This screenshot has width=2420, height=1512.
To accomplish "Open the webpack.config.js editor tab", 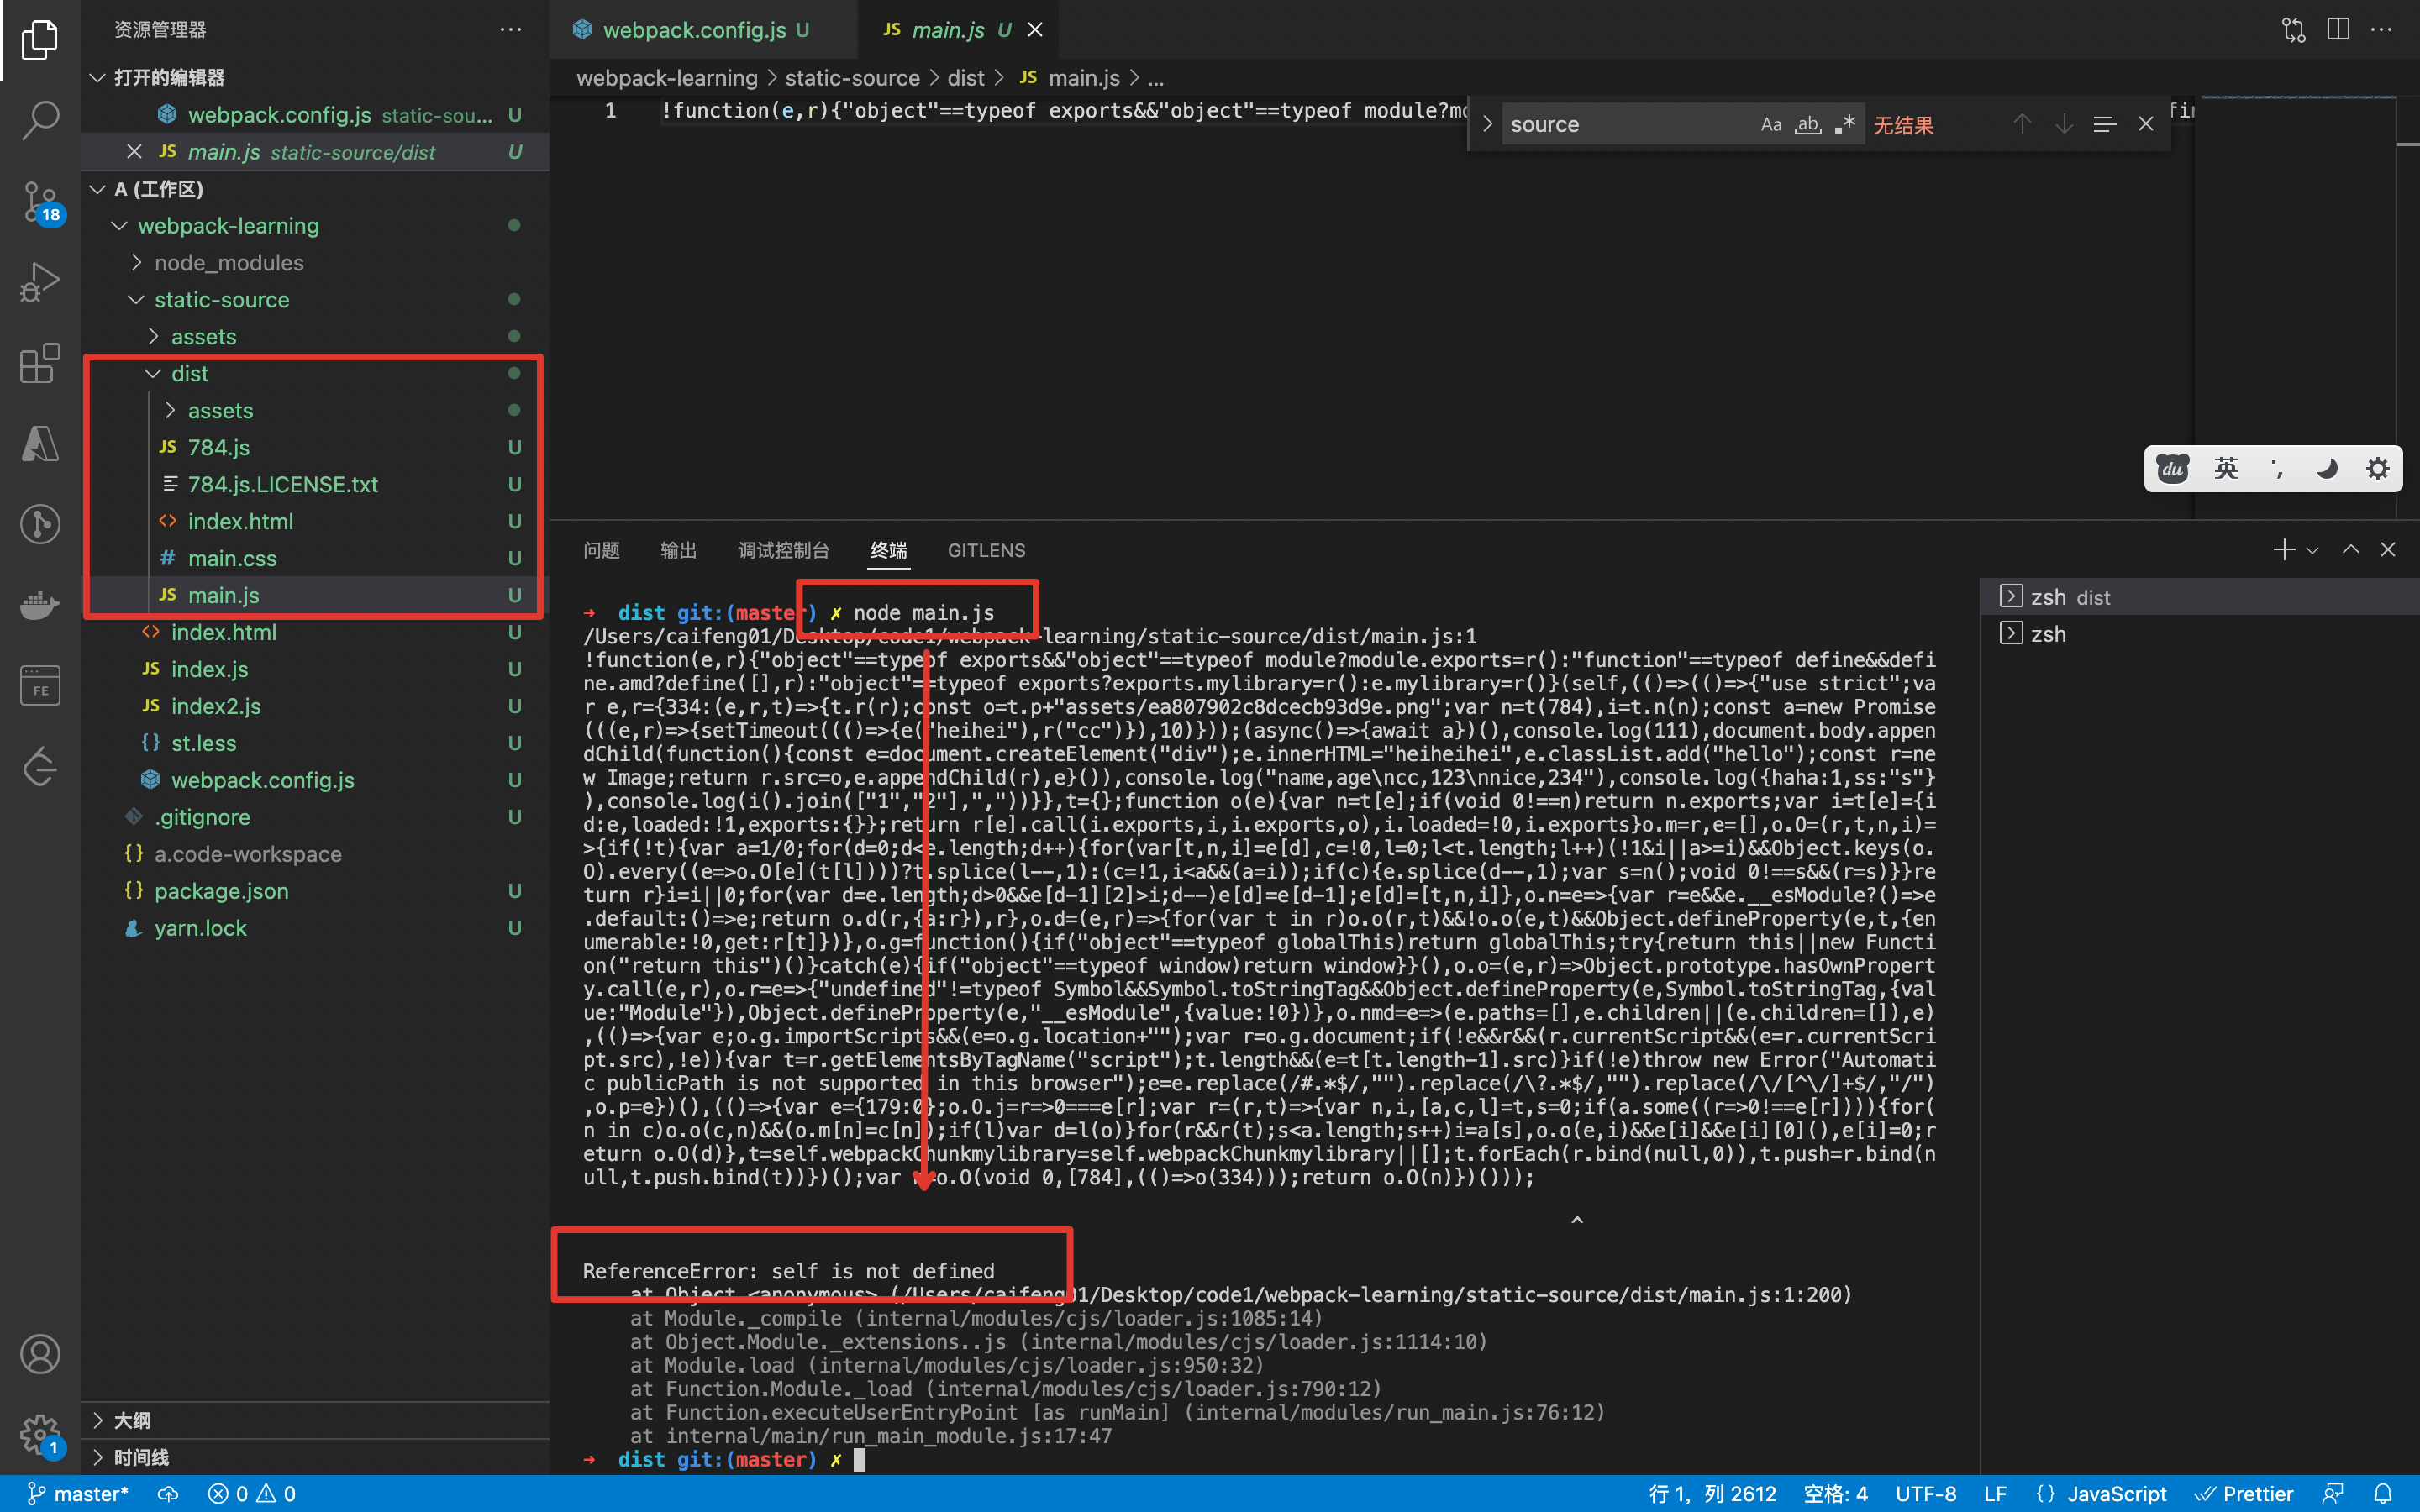I will (694, 30).
